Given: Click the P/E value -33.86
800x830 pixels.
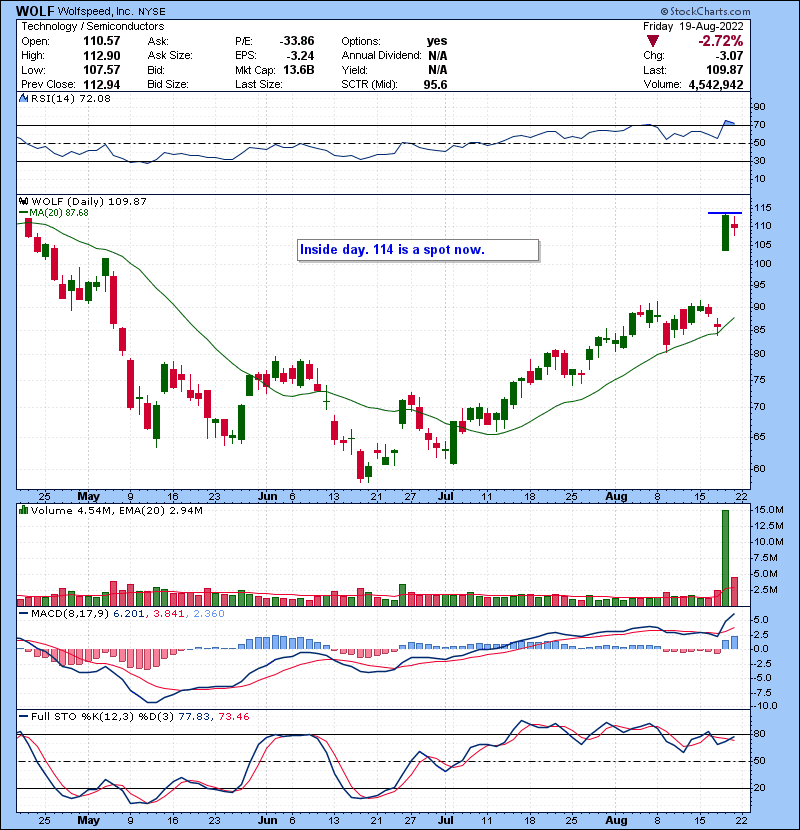Looking at the screenshot, I should point(297,41).
